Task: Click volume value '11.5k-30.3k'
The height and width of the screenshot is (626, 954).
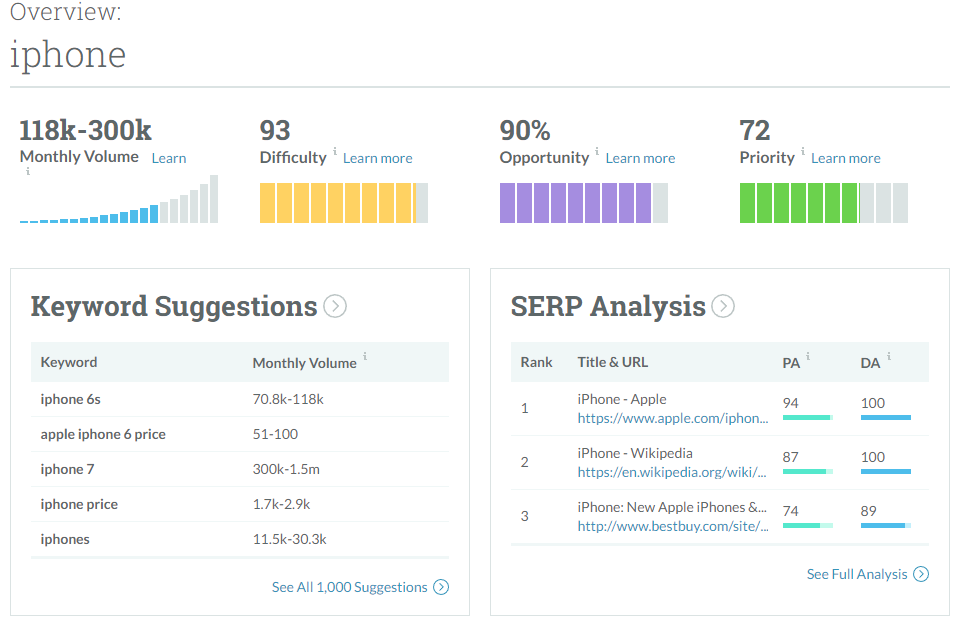Action: (x=290, y=539)
